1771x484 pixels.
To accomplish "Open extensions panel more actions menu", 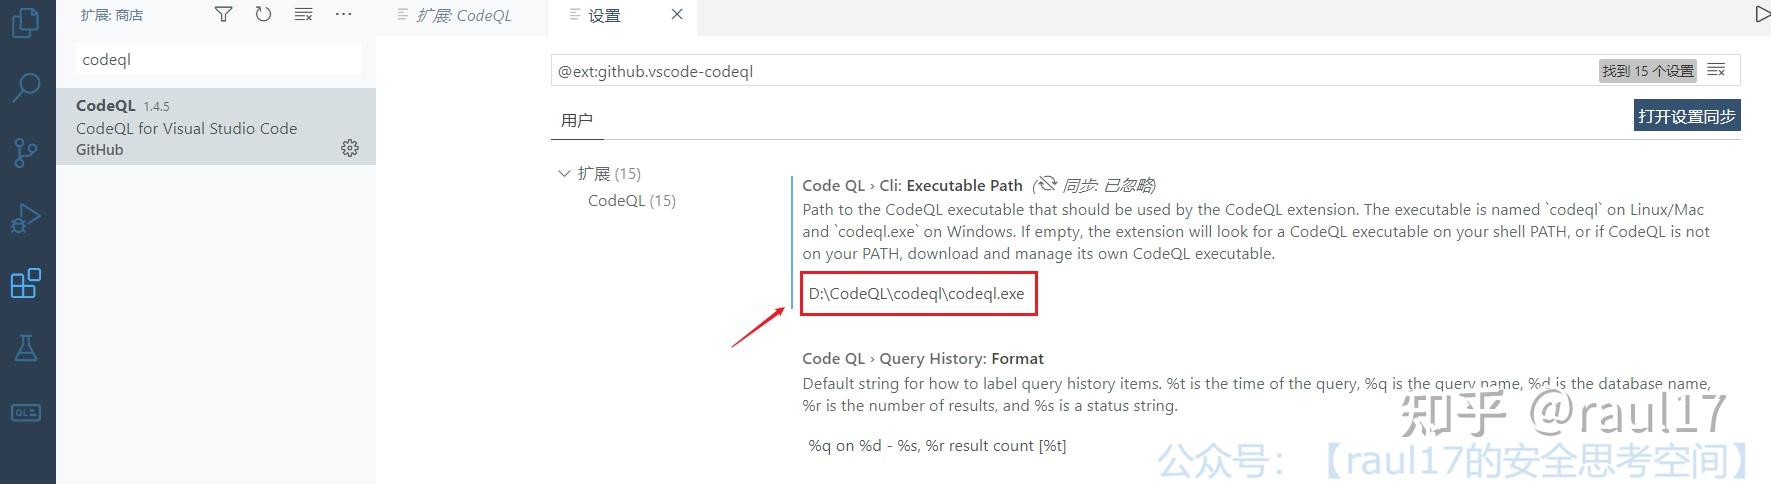I will 343,14.
